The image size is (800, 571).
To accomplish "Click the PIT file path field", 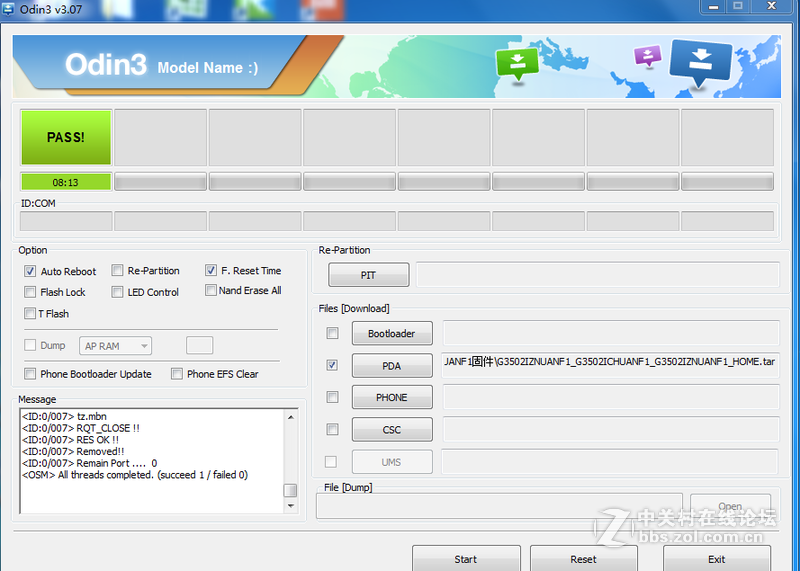I will (x=597, y=275).
